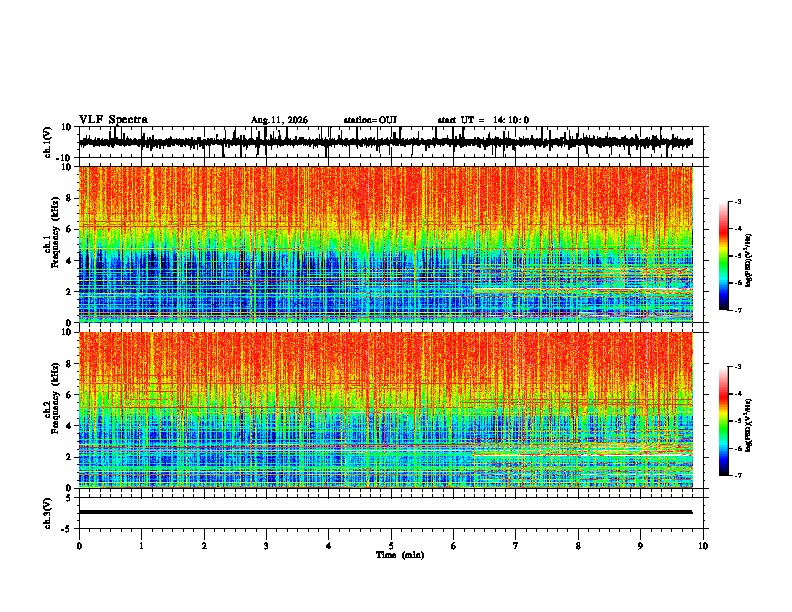Click the ch.2 spectrogram color scale bar
792x612 pixels.
pos(723,421)
